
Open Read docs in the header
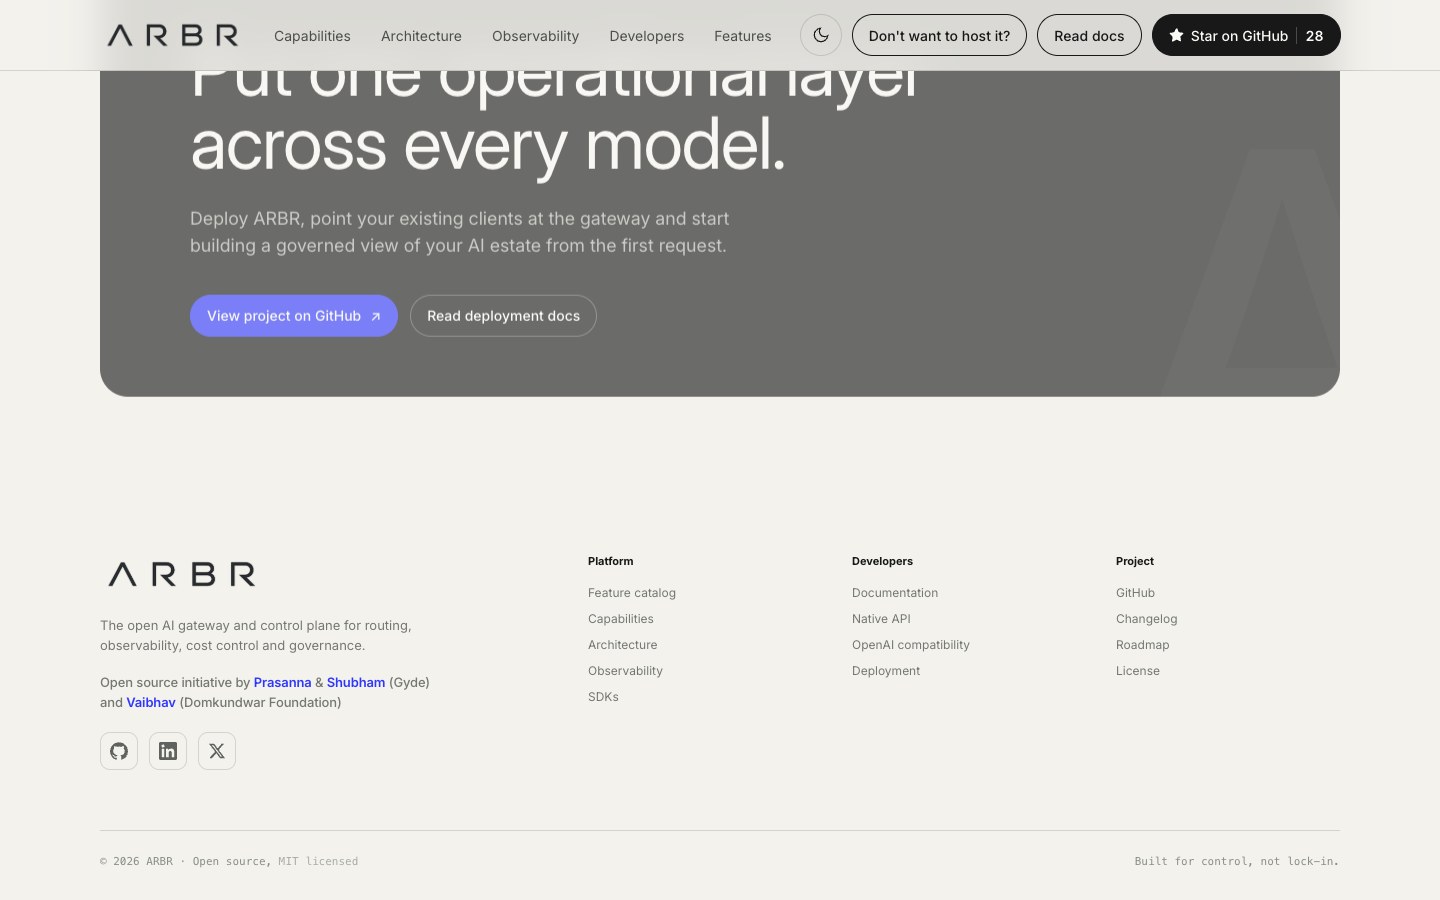1089,35
